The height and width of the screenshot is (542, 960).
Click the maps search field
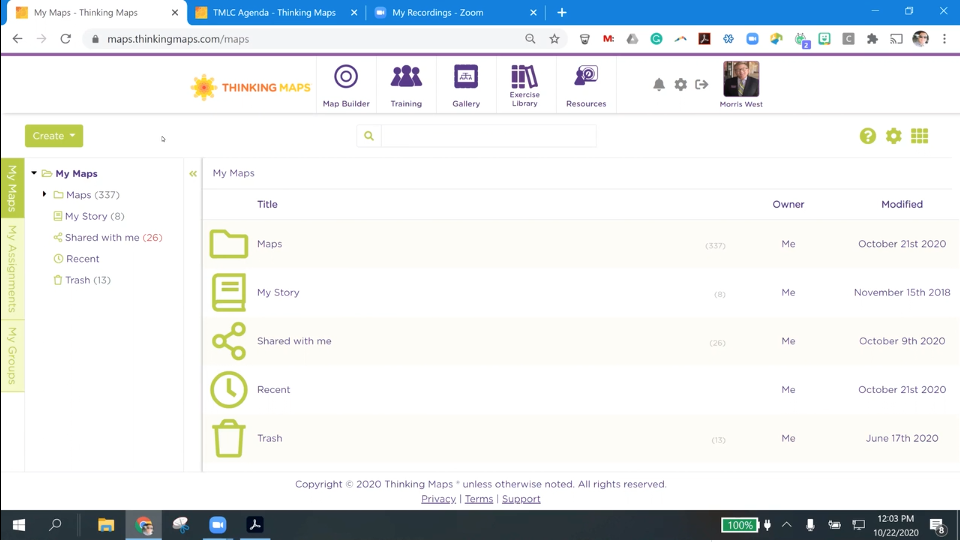click(x=489, y=136)
